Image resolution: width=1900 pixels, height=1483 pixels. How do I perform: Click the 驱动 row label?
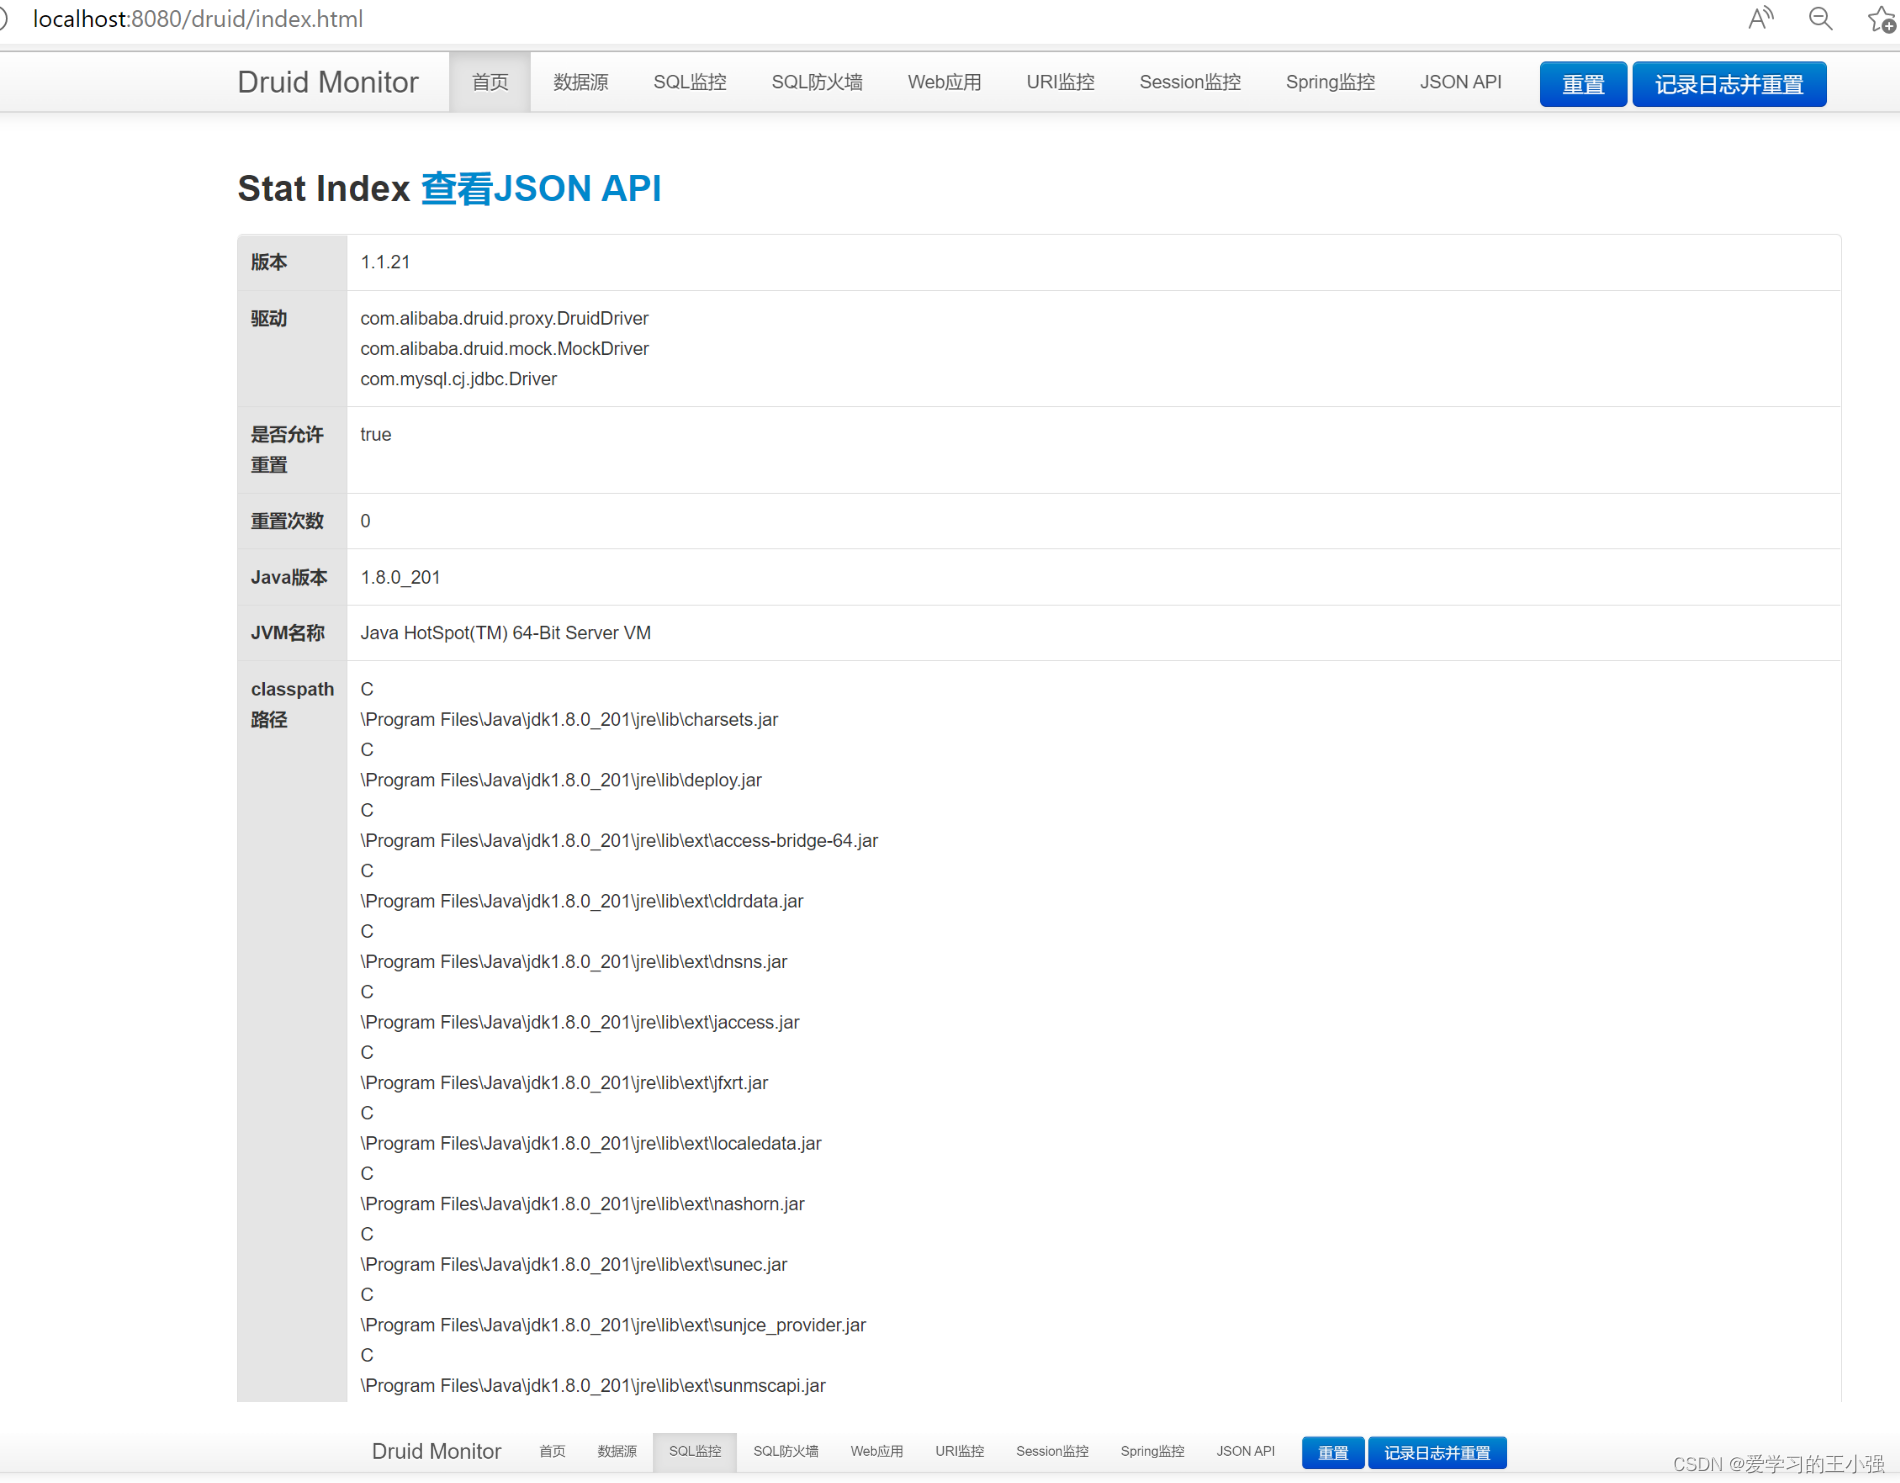pyautogui.click(x=269, y=318)
